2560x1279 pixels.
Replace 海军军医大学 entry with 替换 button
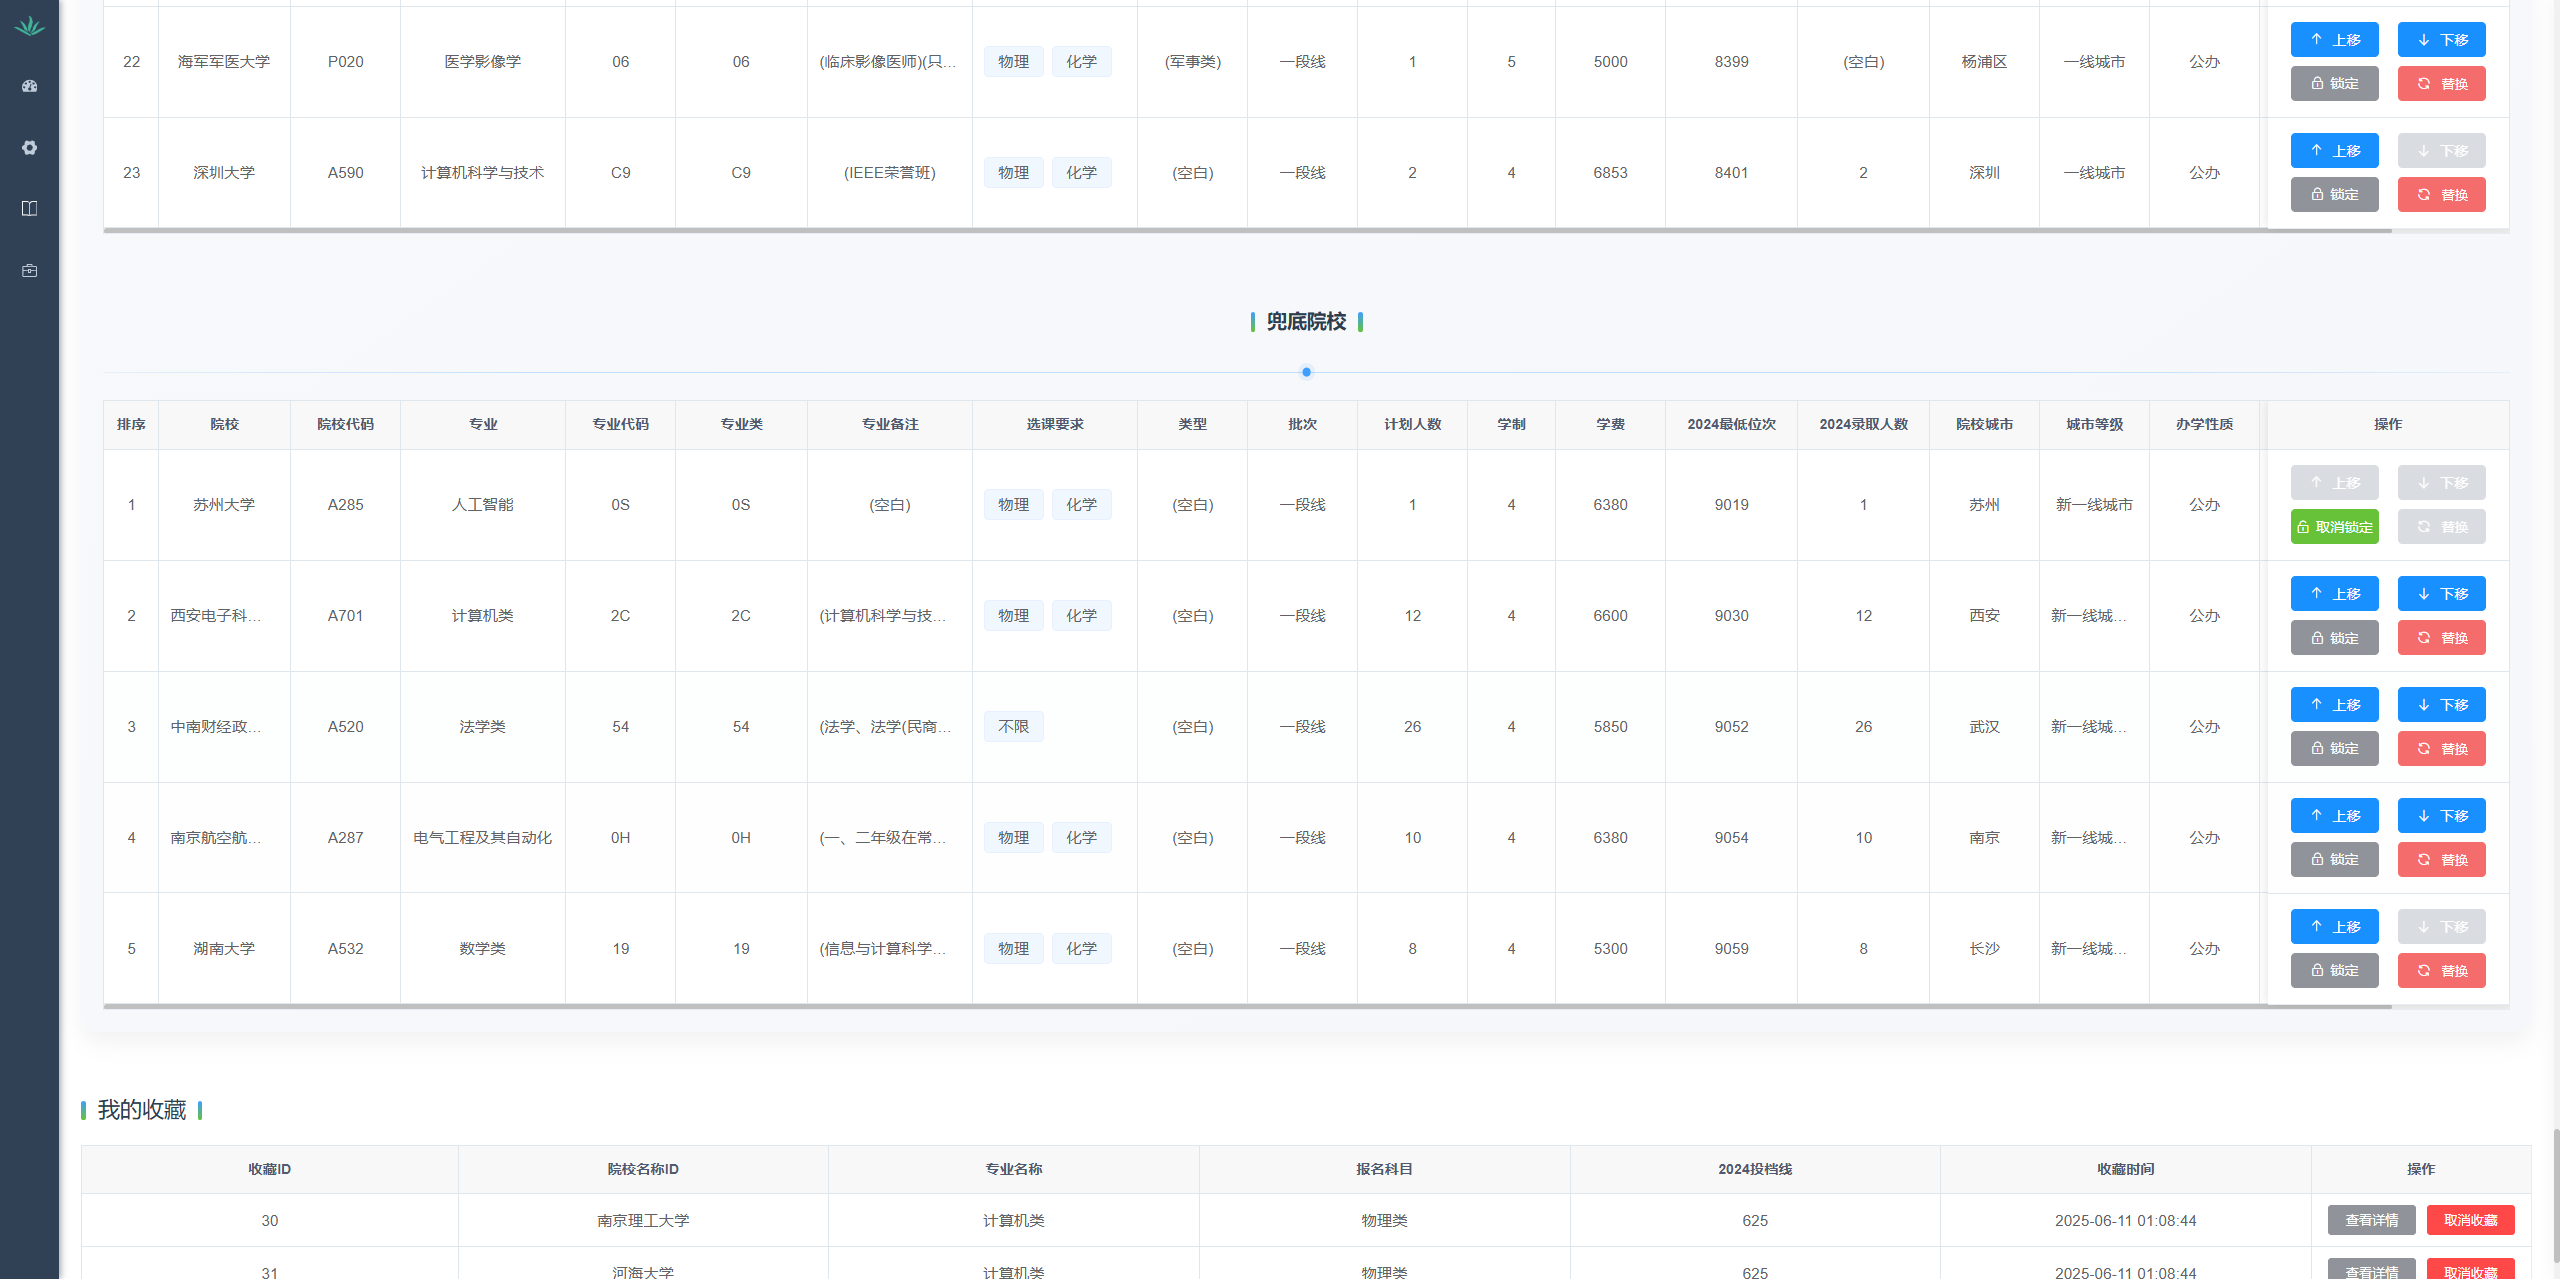pyautogui.click(x=2441, y=84)
